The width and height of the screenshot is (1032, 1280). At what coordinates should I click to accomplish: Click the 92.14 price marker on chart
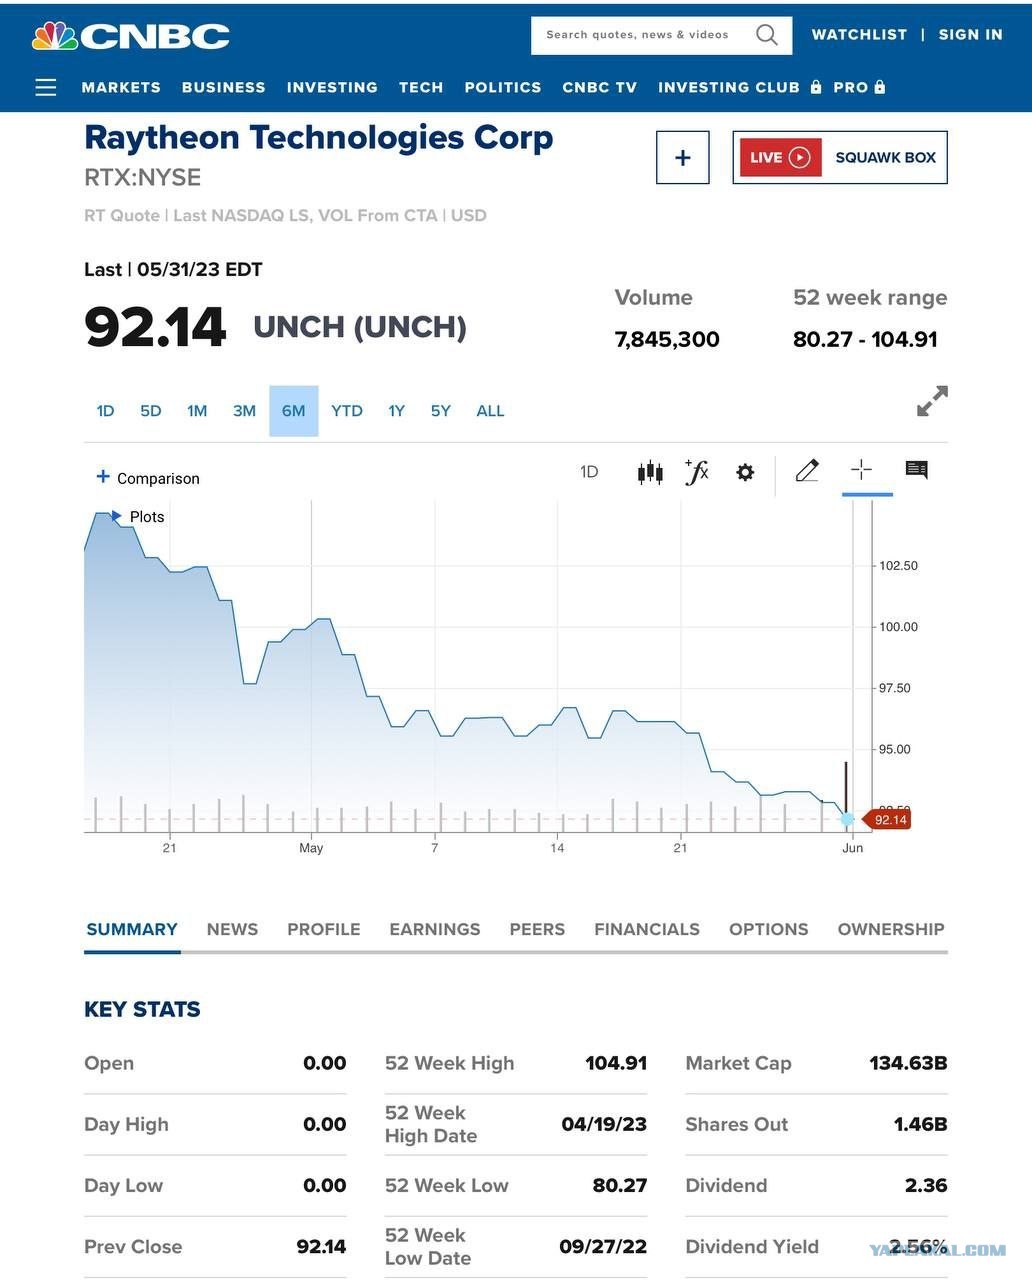click(888, 820)
